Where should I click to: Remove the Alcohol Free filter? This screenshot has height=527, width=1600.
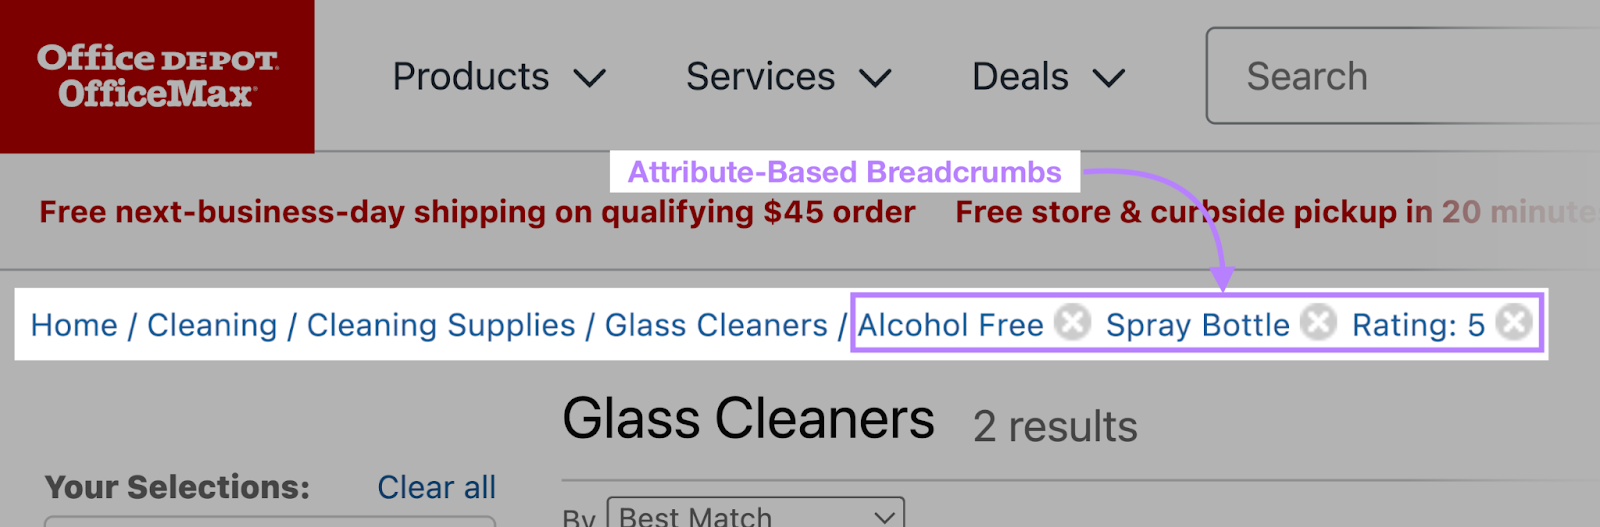click(x=1073, y=323)
